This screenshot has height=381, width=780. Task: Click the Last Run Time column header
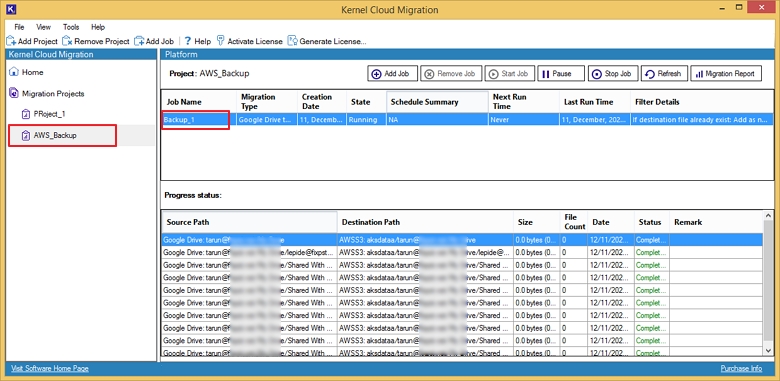[595, 101]
